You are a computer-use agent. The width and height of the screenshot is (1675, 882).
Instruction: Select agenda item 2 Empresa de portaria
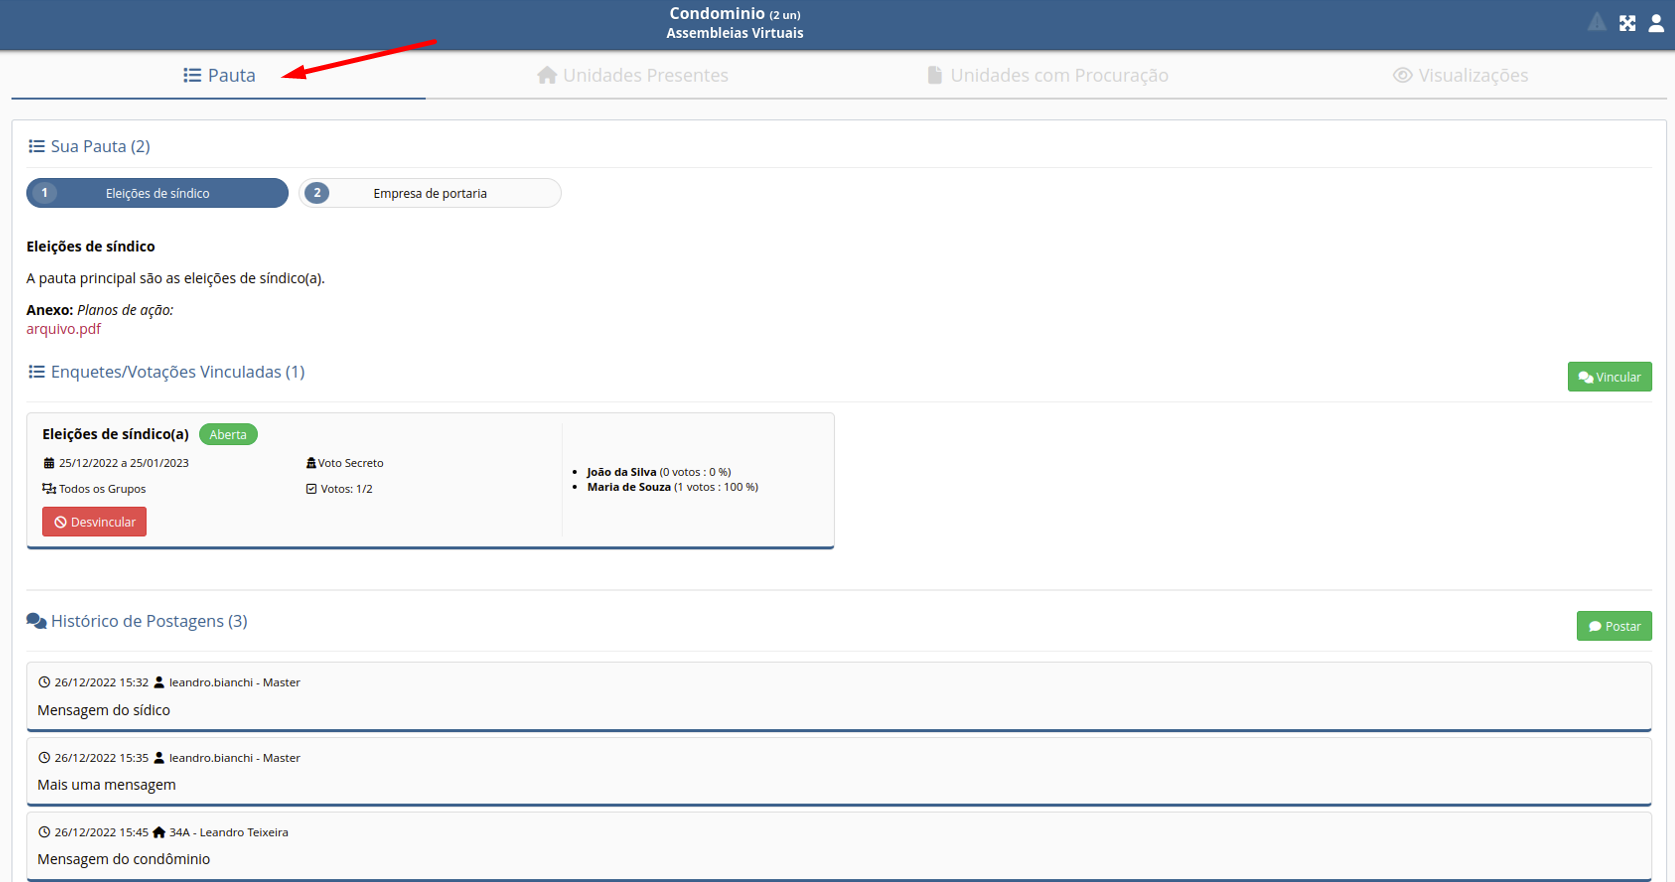(430, 193)
